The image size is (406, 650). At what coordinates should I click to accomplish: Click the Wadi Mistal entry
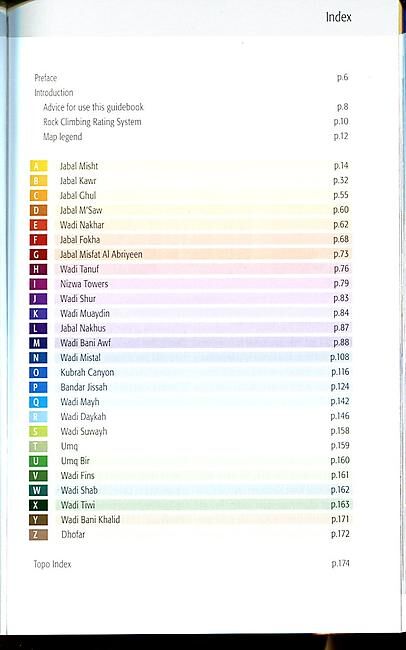point(80,358)
